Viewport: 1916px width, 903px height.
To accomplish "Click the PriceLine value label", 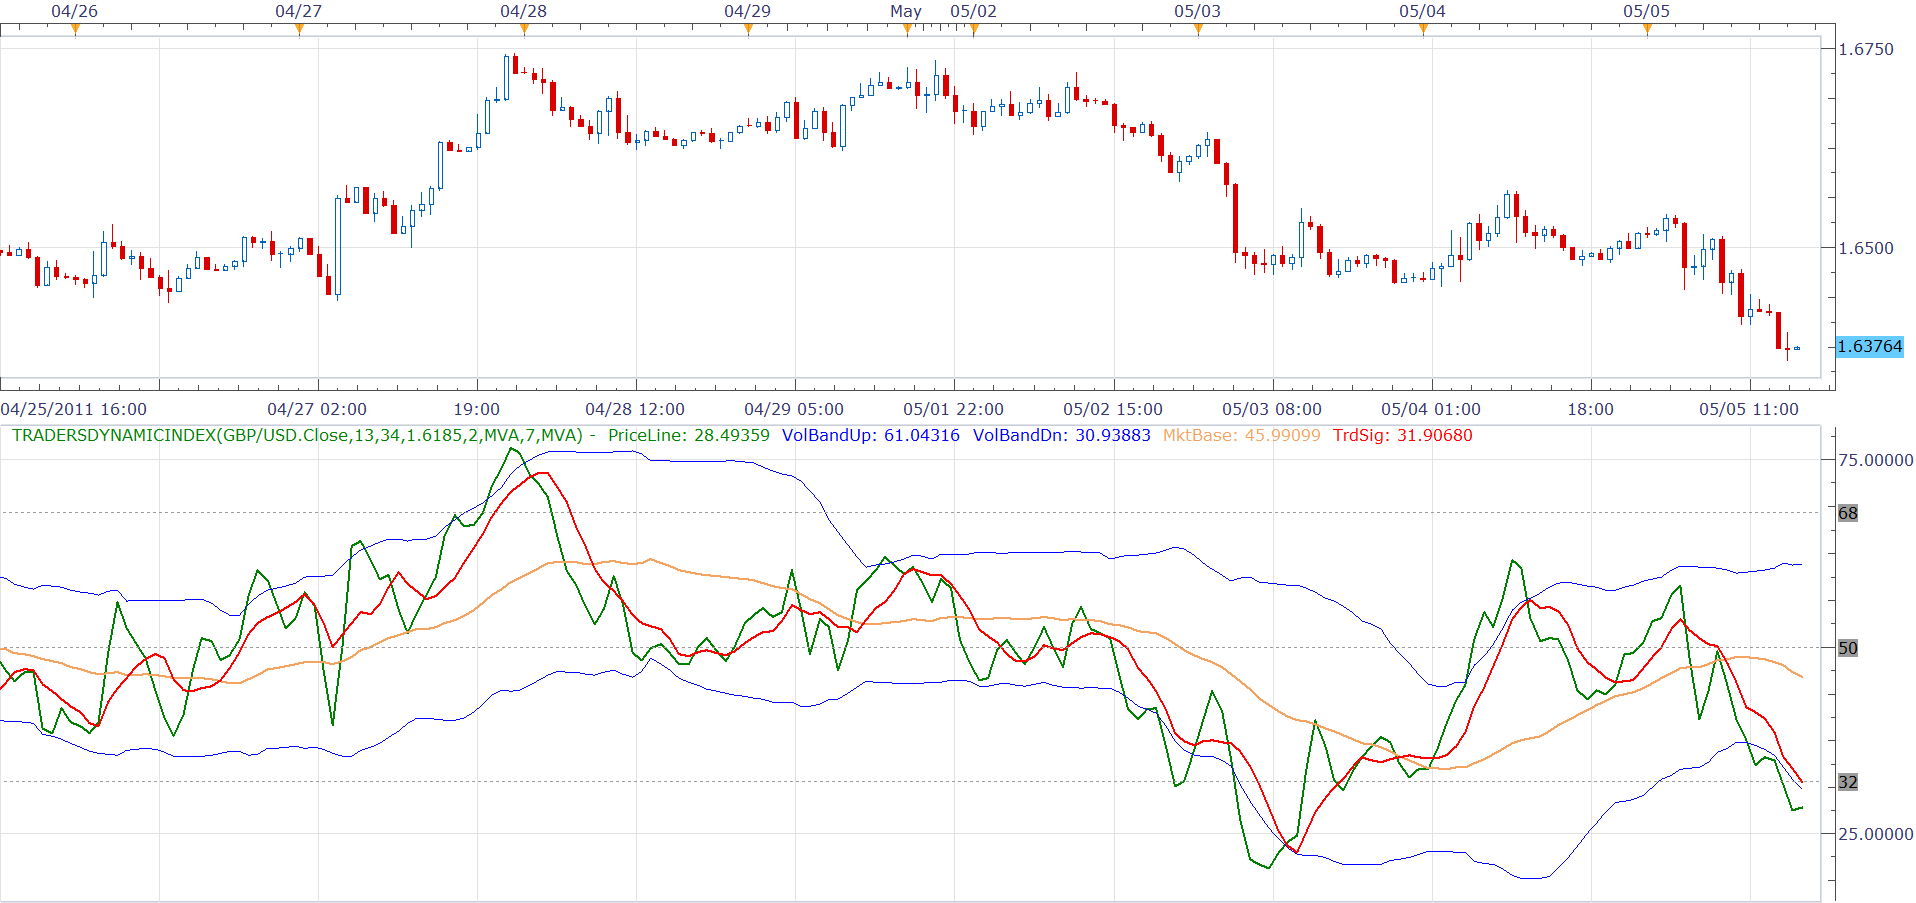I will point(689,436).
